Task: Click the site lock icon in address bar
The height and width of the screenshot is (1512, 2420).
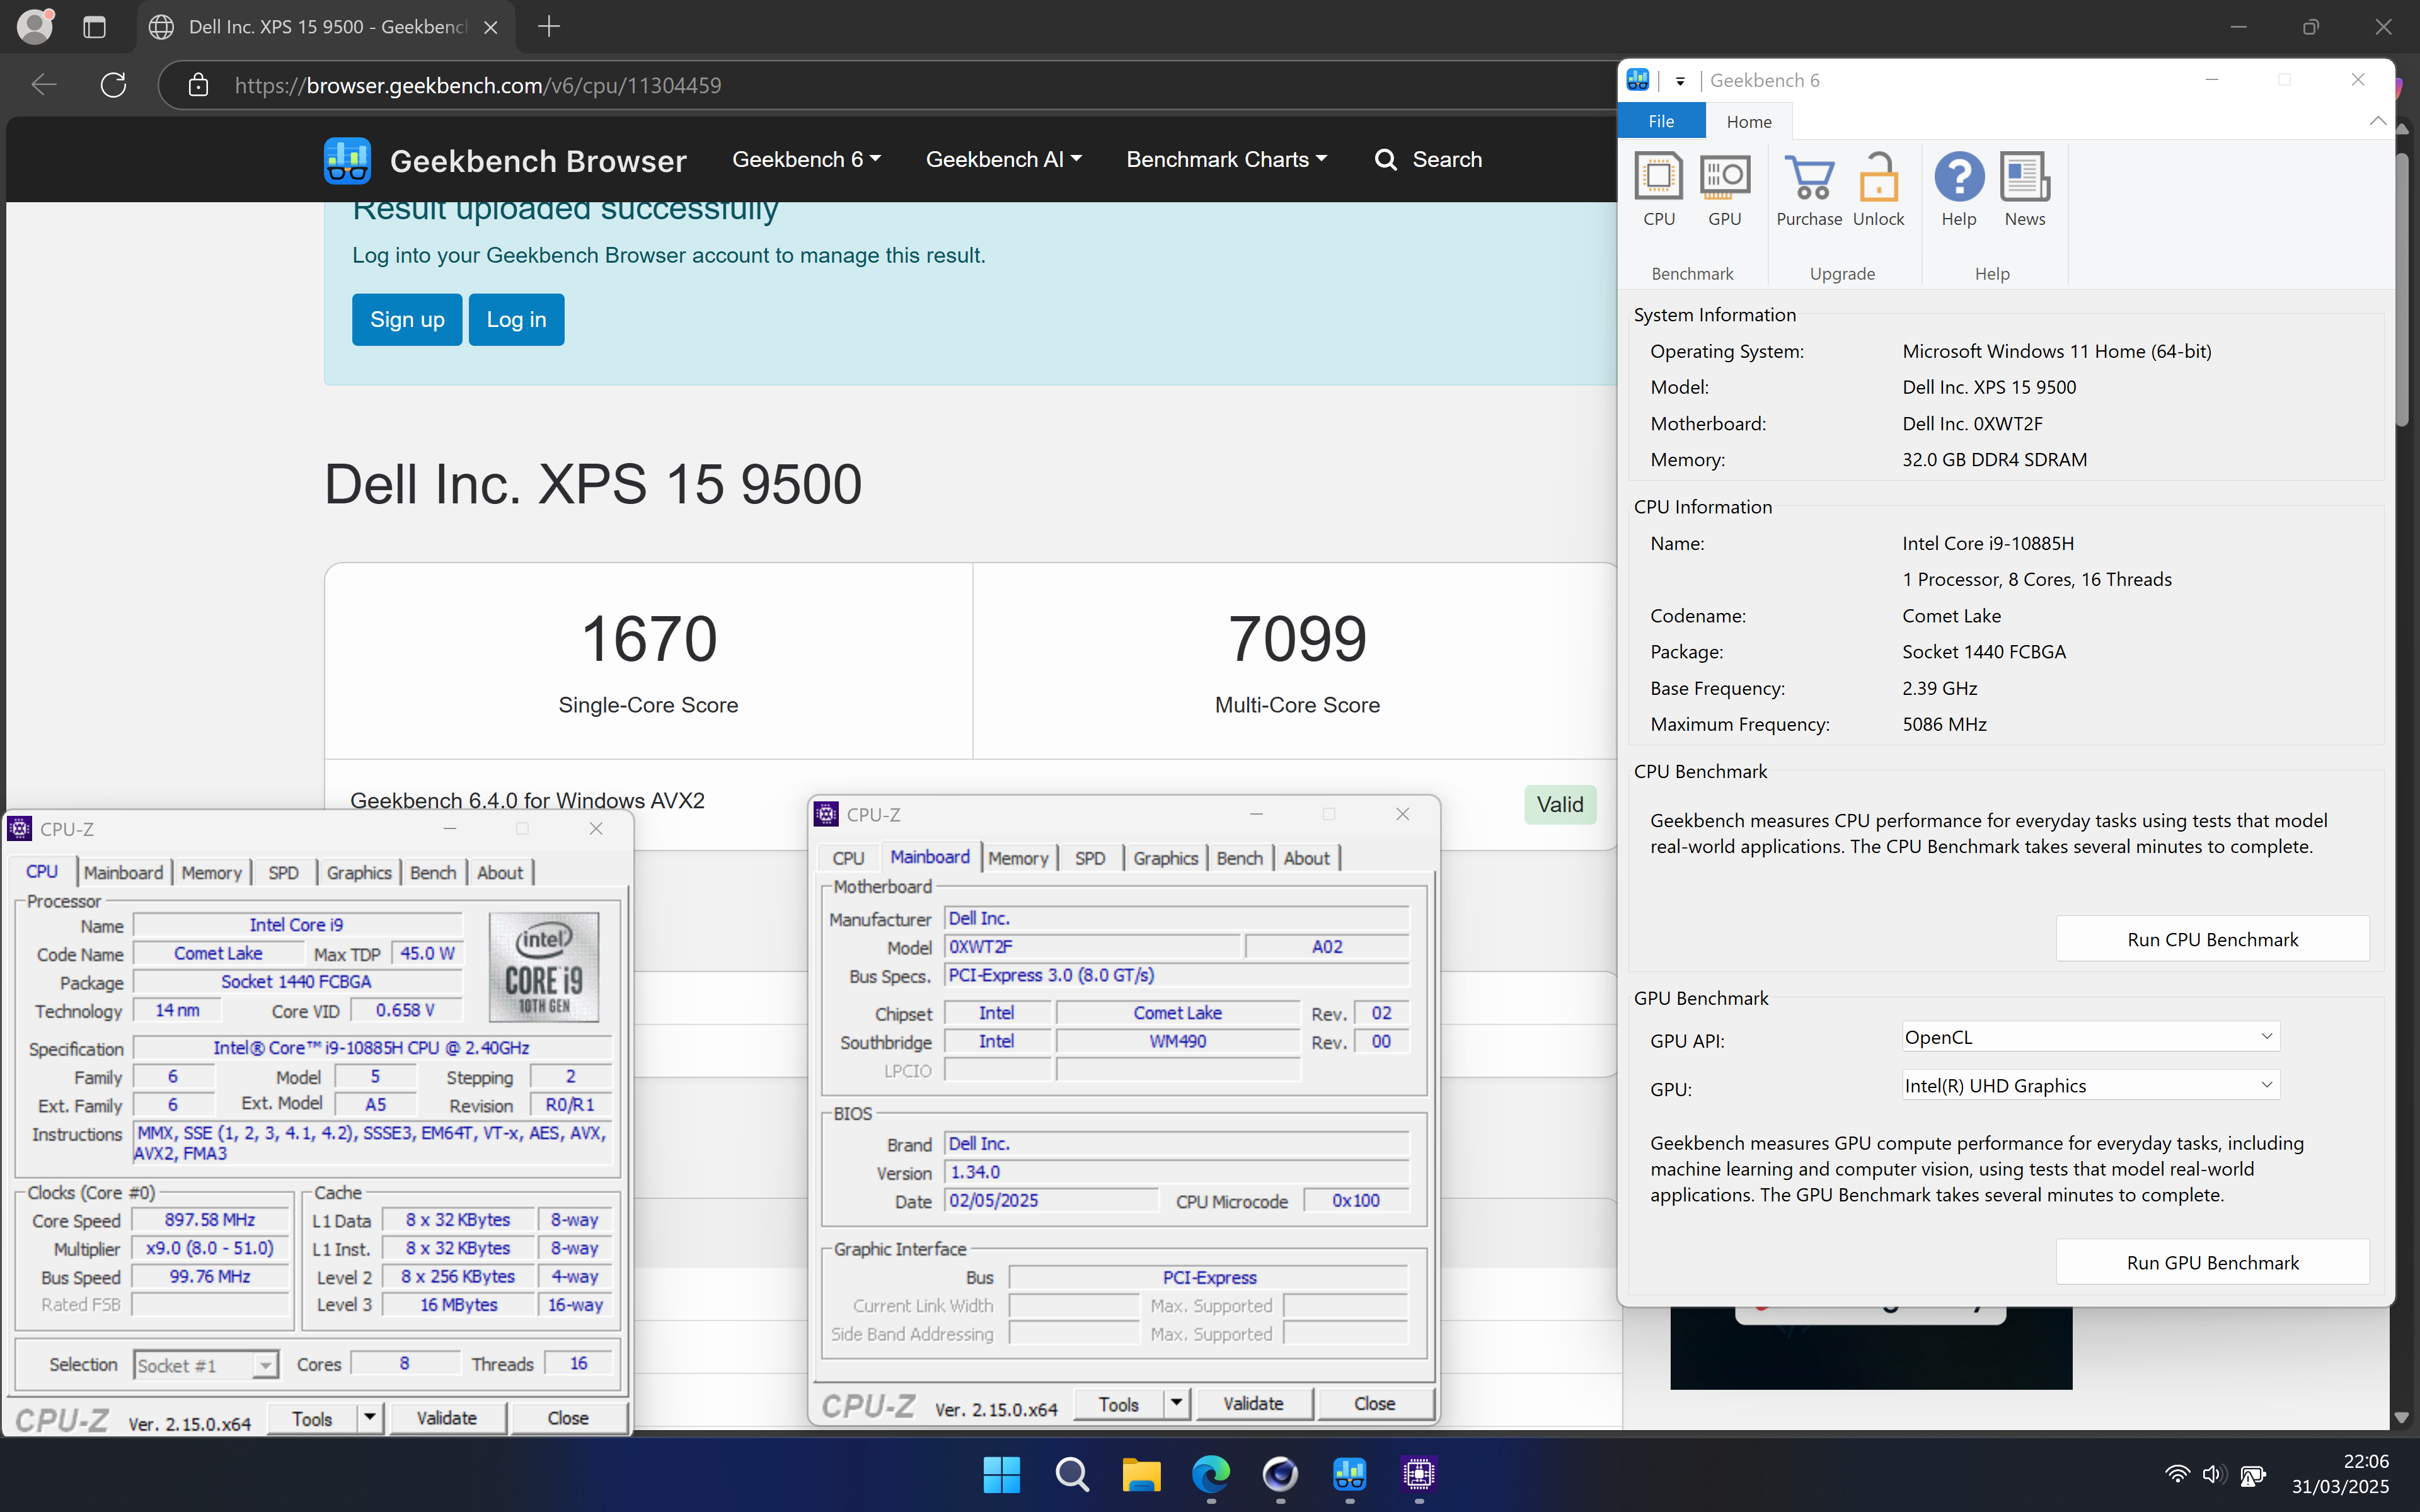Action: pos(198,85)
